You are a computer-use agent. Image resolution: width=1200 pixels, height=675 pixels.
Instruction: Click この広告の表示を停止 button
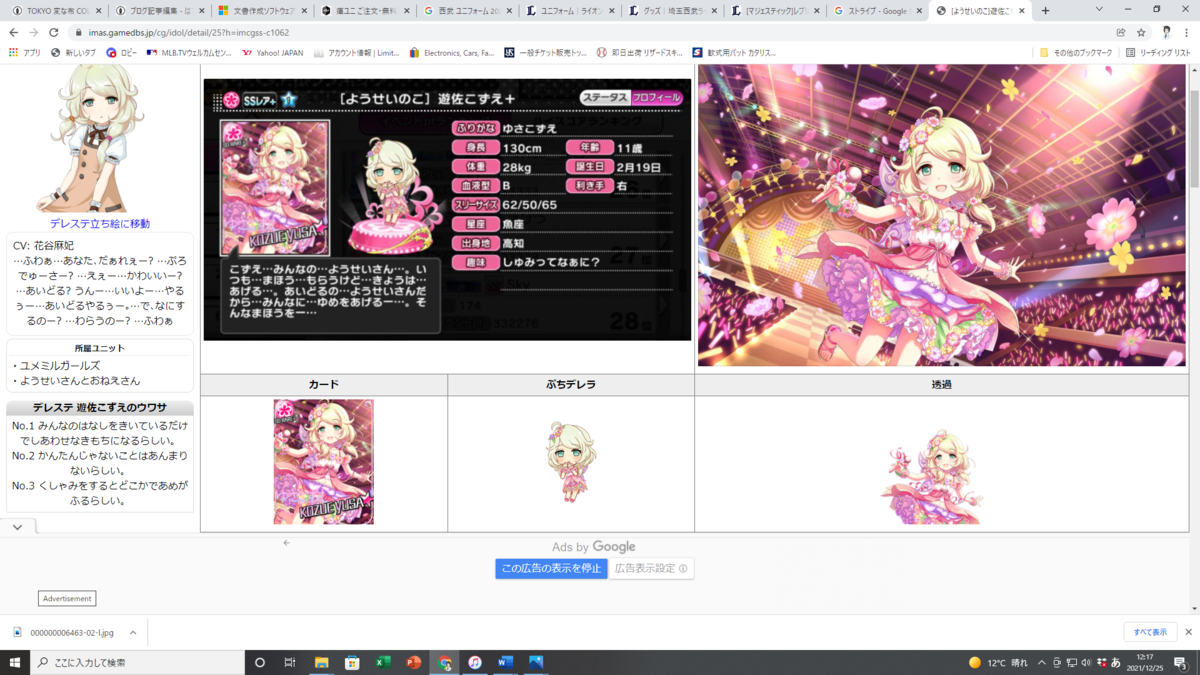551,568
